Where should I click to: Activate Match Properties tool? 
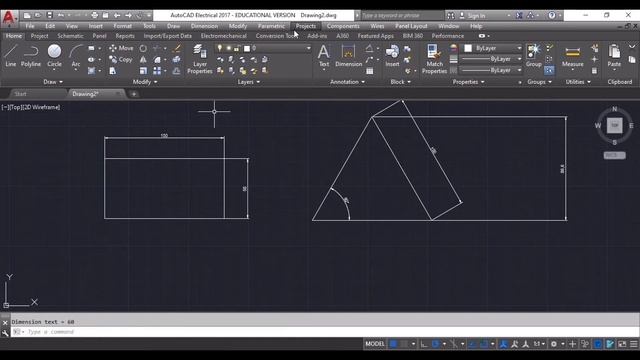(x=434, y=59)
